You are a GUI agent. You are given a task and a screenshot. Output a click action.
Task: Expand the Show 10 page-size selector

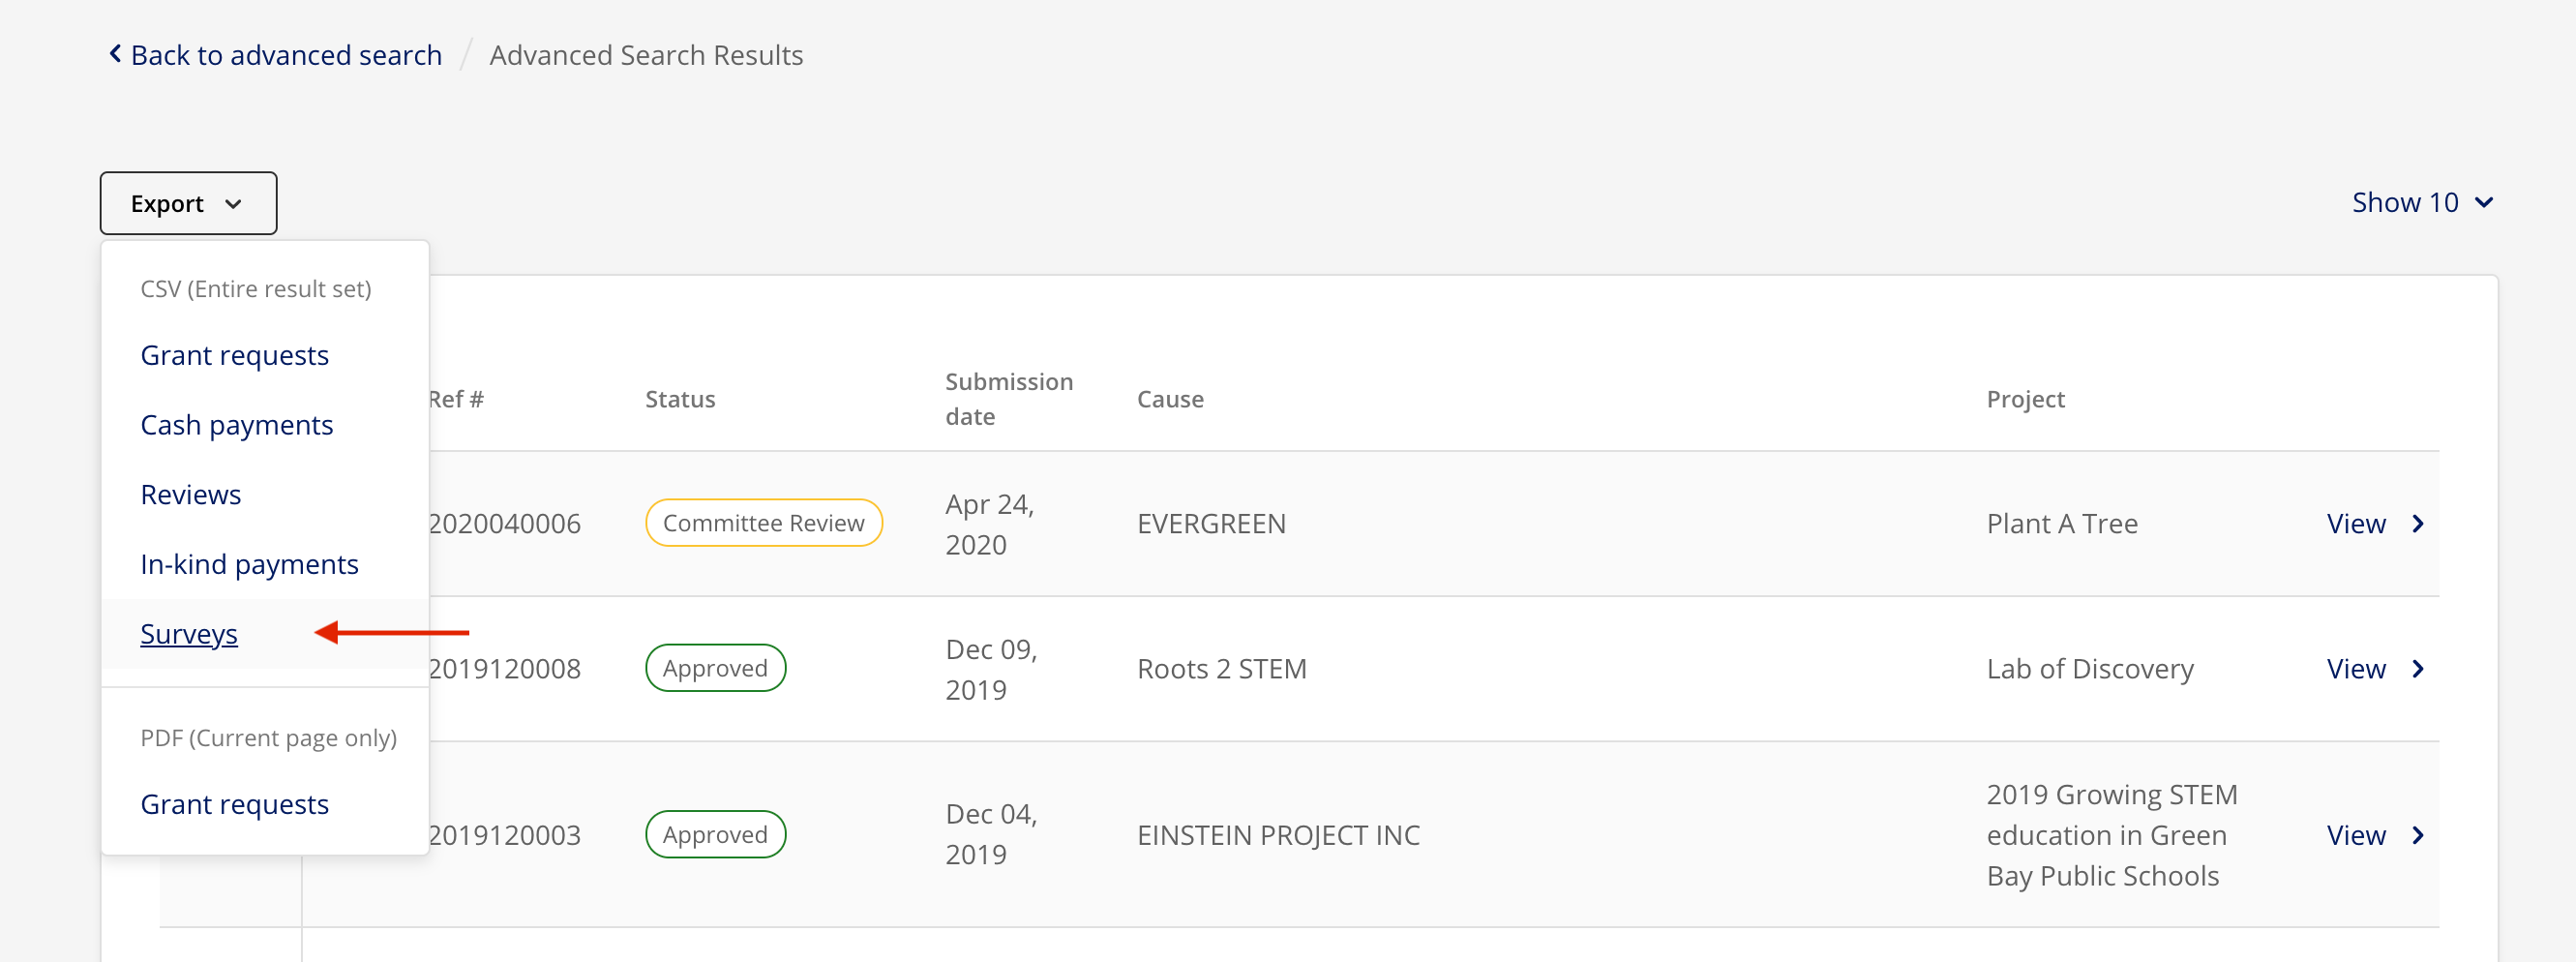[x=2421, y=203]
